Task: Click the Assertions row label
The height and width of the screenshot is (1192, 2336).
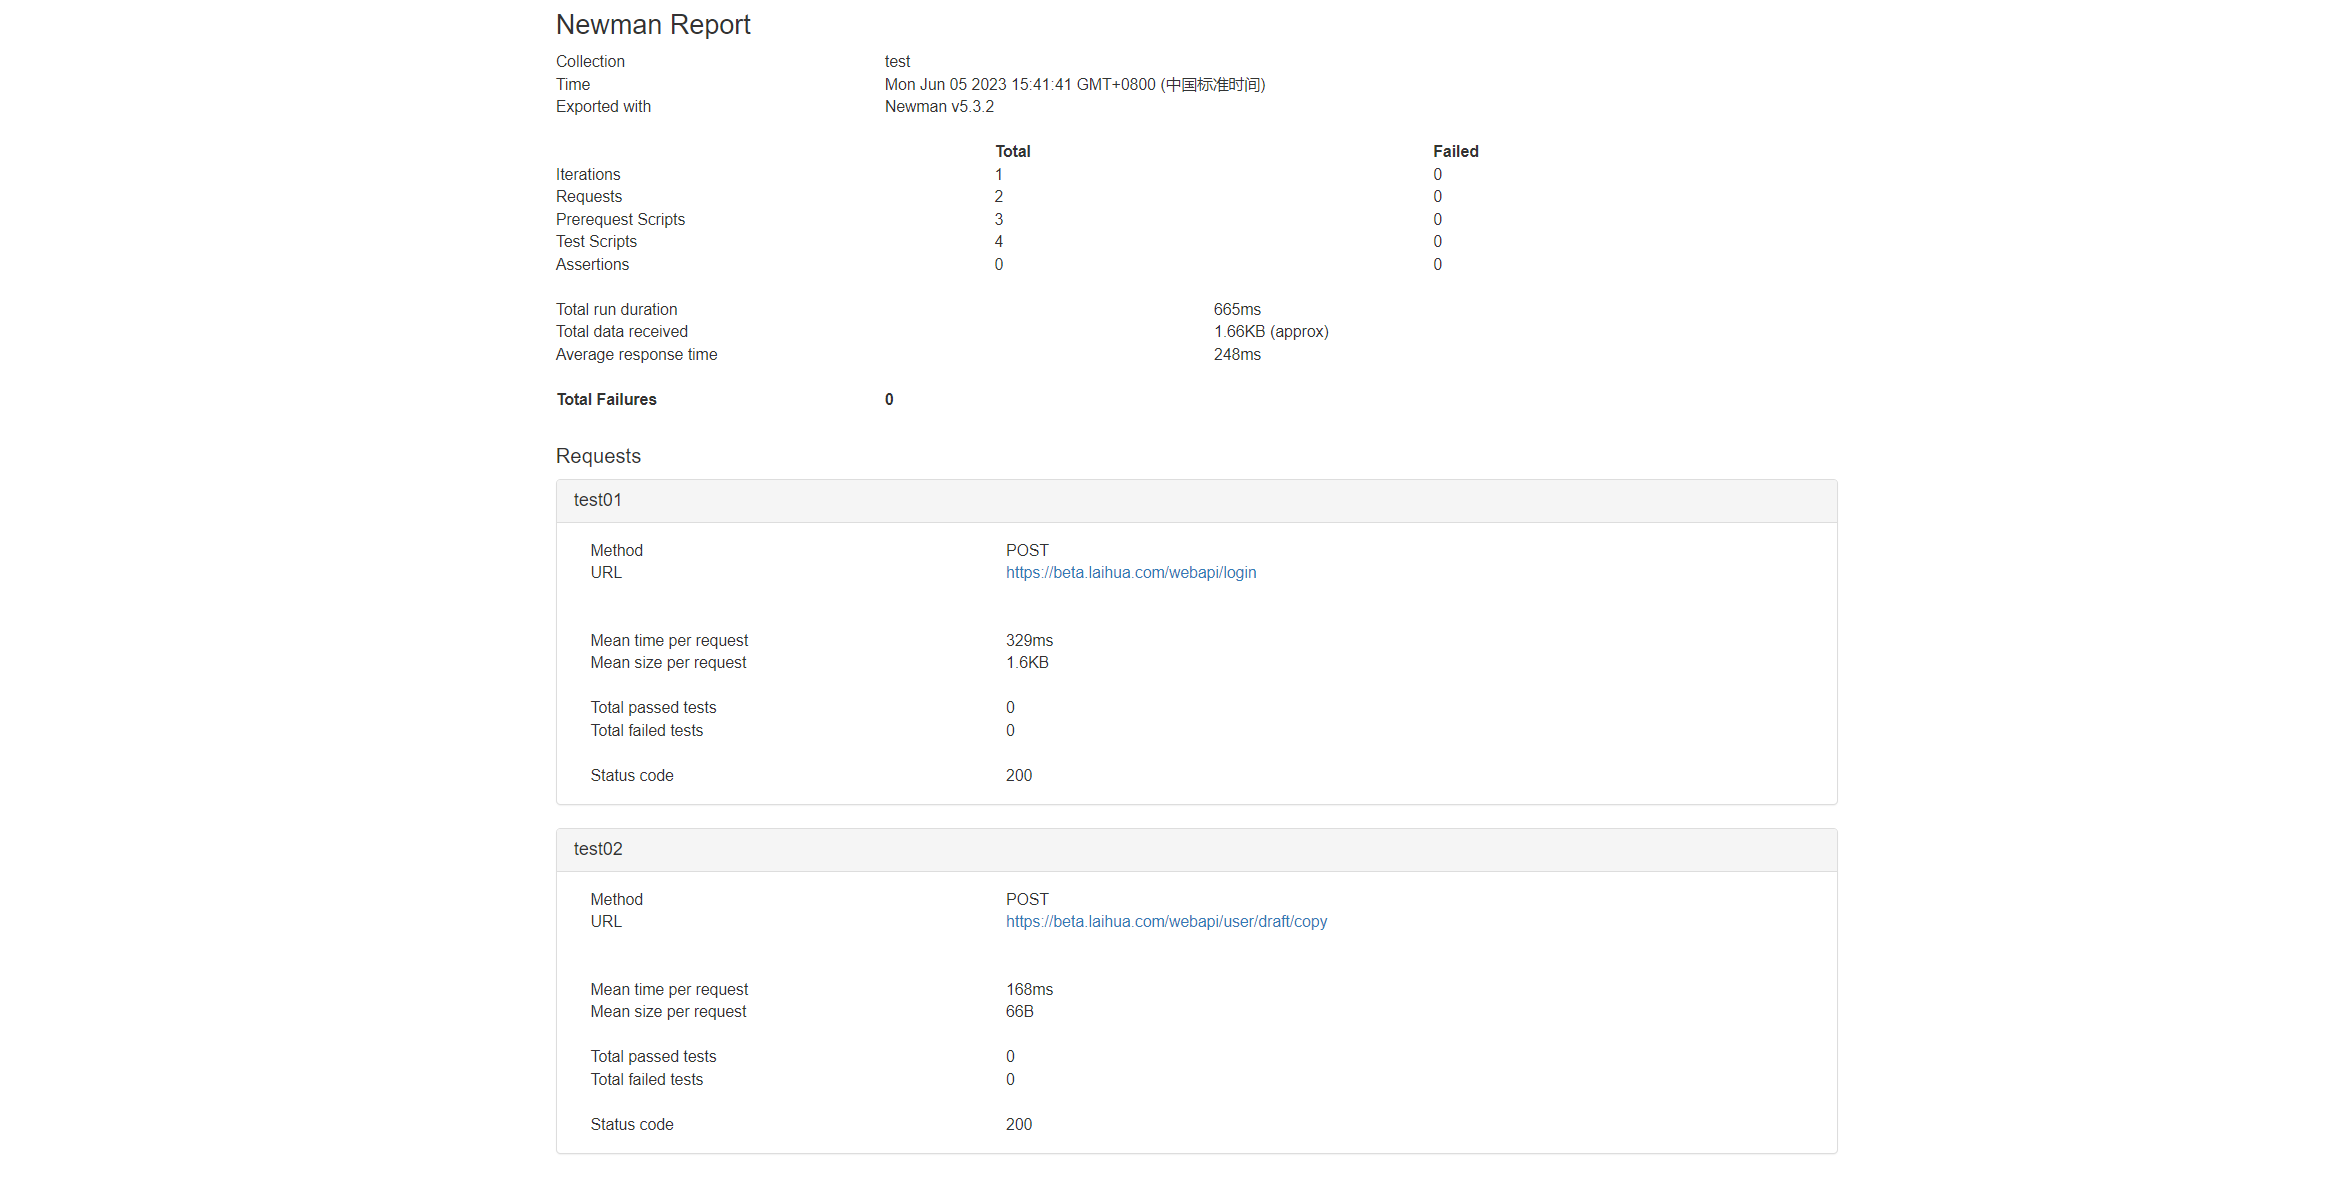Action: pos(592,264)
